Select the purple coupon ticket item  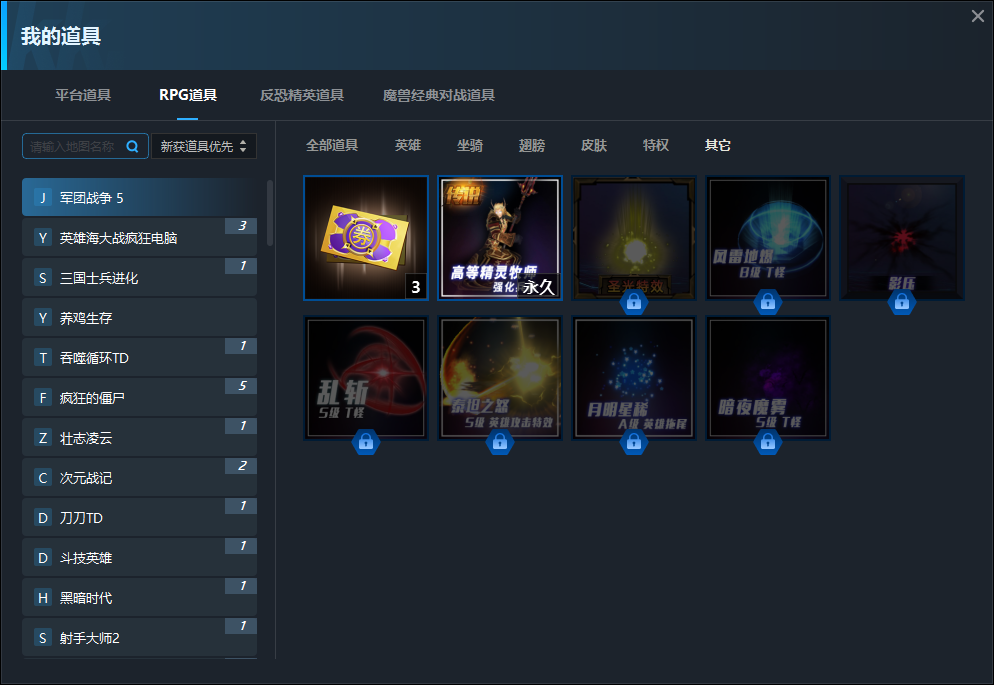tap(366, 238)
